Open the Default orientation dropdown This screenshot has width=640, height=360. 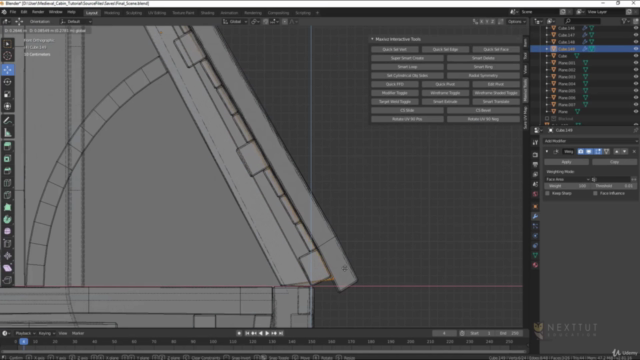point(76,22)
